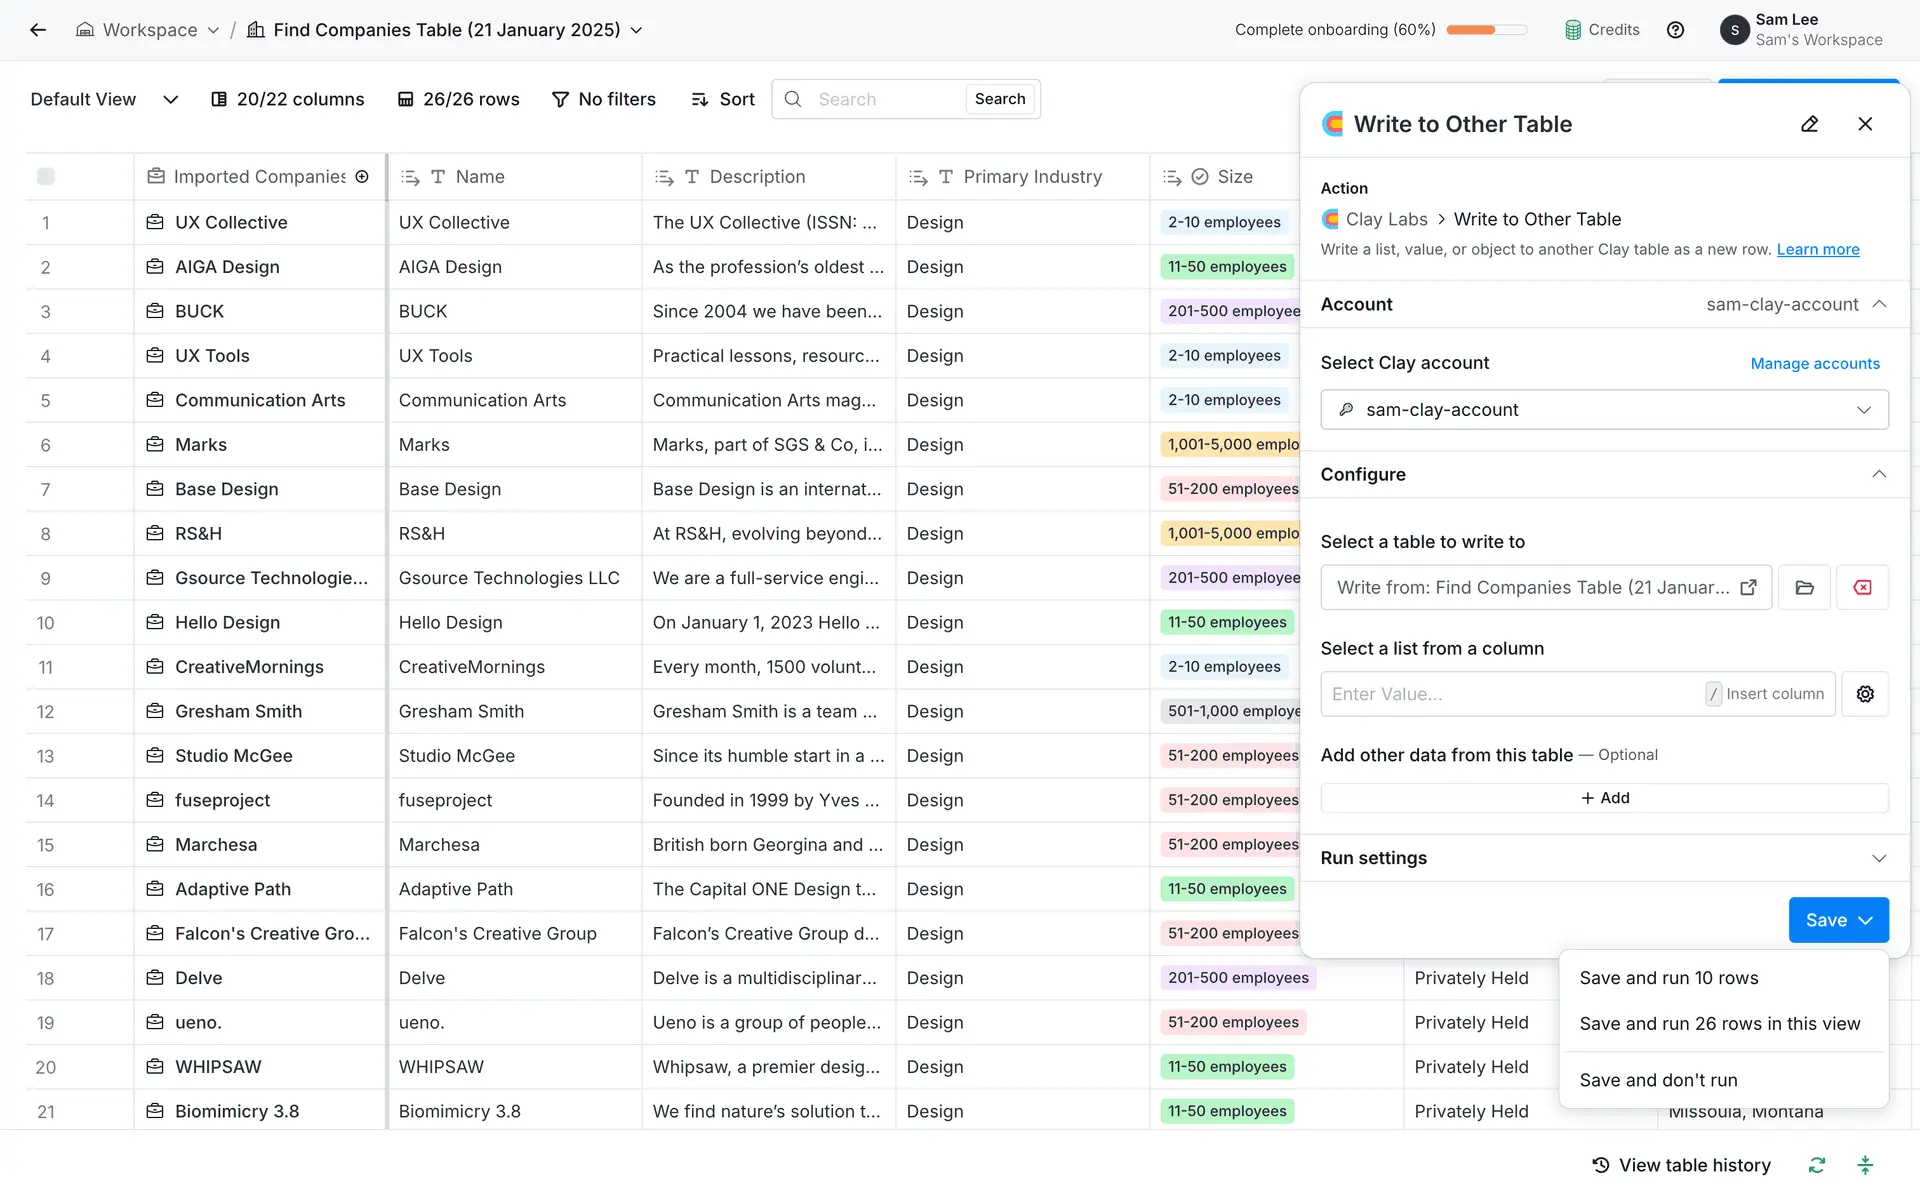Toggle the select all rows checkbox
1920x1200 pixels.
click(x=46, y=177)
